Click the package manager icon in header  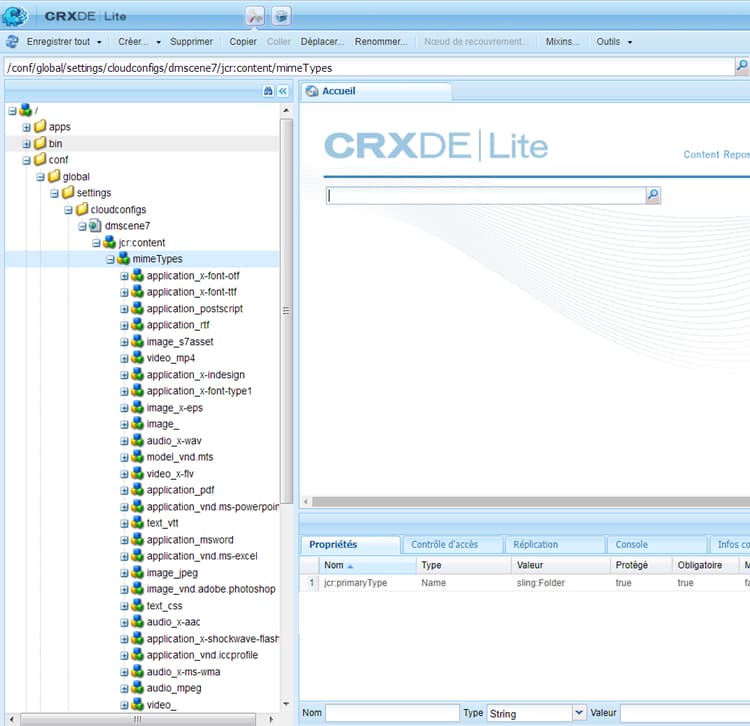(282, 16)
